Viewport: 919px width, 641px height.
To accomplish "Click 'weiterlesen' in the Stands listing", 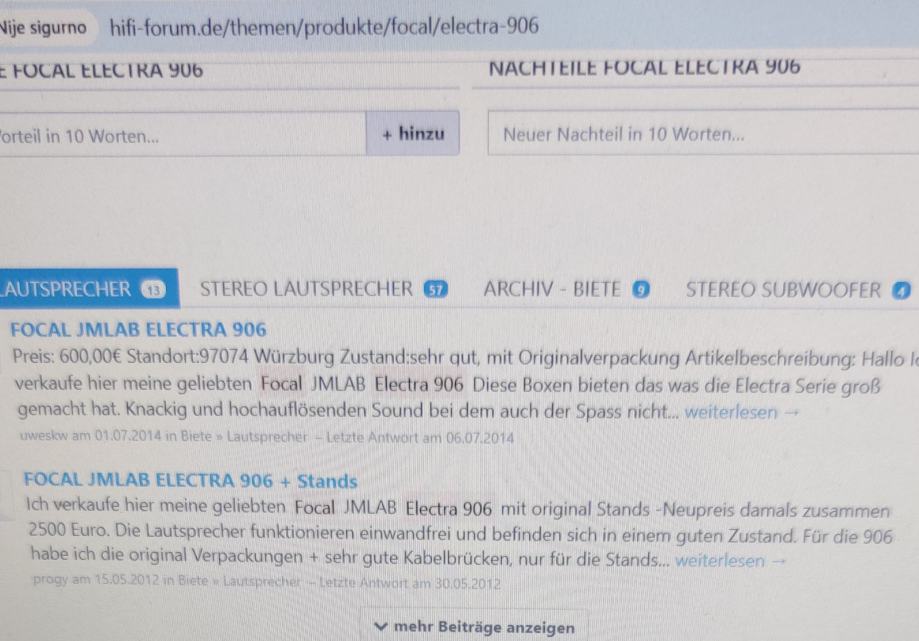I will click(x=720, y=561).
